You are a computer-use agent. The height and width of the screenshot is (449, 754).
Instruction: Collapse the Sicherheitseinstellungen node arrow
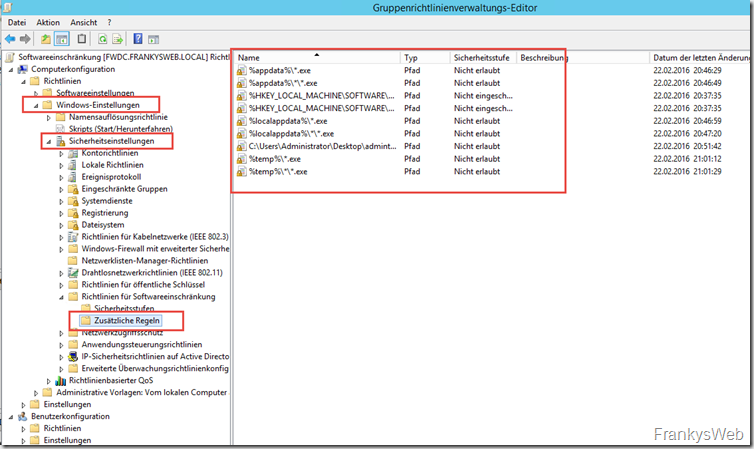coord(48,142)
